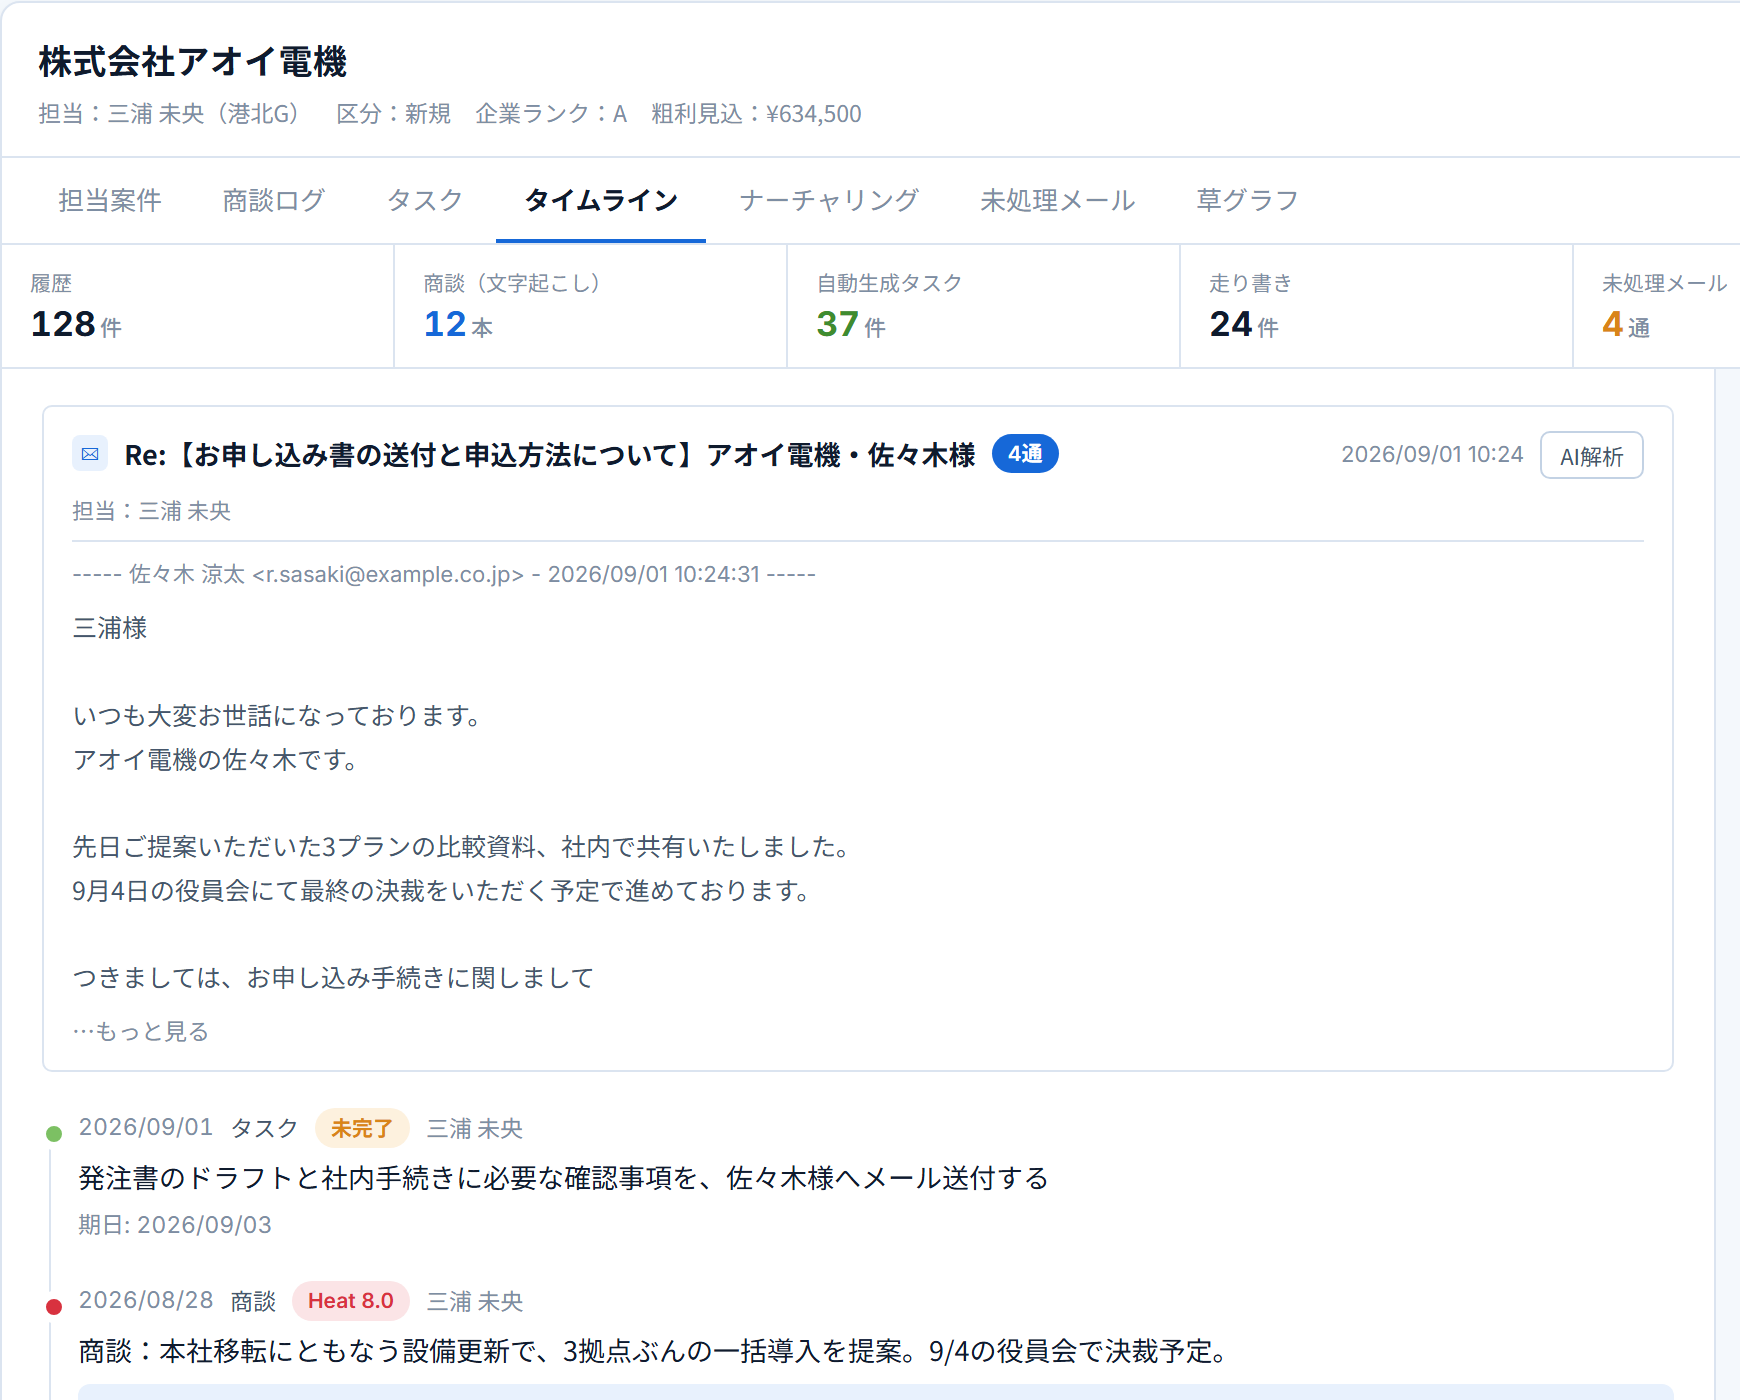Click the red marker for 2026/08/28 商談

coord(54,1306)
